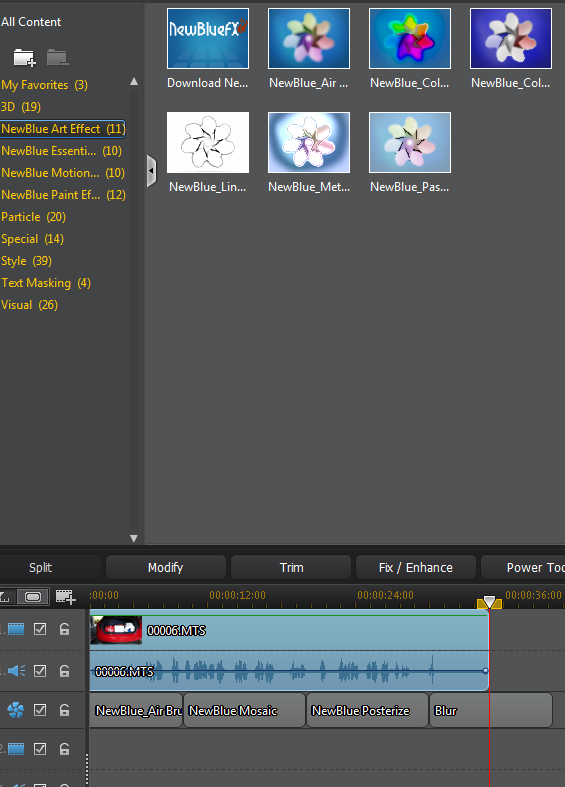Lock video track 2
The width and height of the screenshot is (565, 787).
coord(64,749)
